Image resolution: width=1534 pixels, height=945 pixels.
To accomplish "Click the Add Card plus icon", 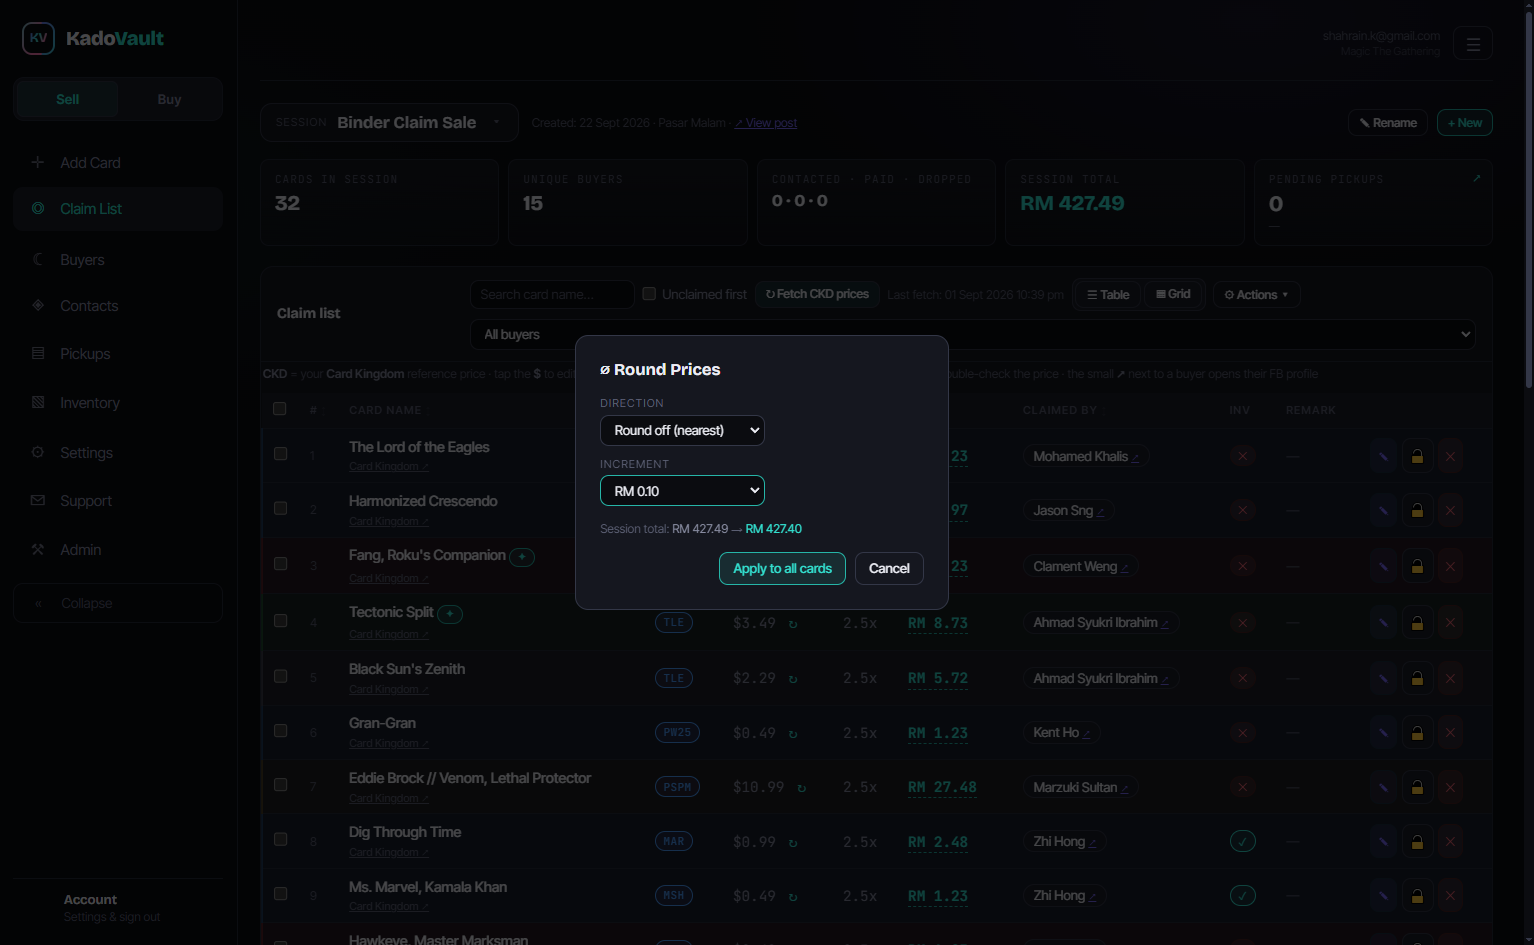I will coord(38,162).
